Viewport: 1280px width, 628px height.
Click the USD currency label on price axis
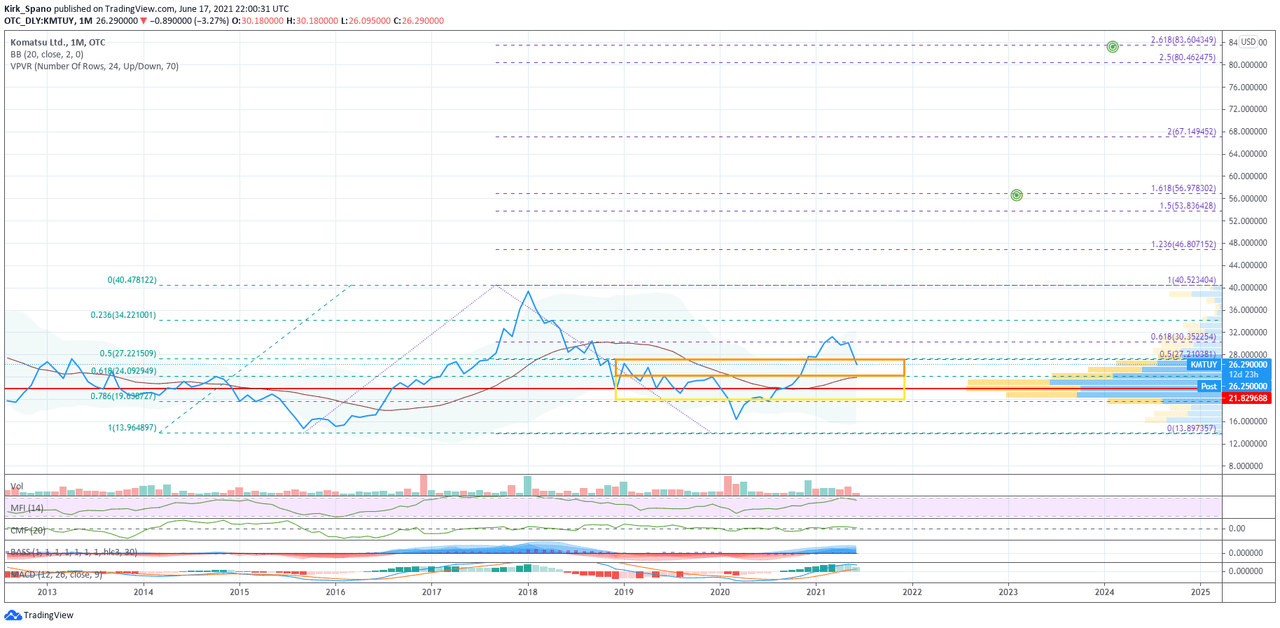[x=1249, y=42]
